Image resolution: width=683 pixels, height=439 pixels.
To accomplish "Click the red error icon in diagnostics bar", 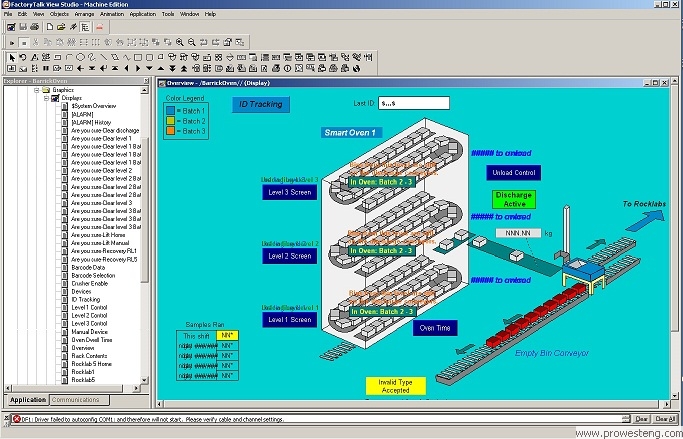I will (17, 419).
